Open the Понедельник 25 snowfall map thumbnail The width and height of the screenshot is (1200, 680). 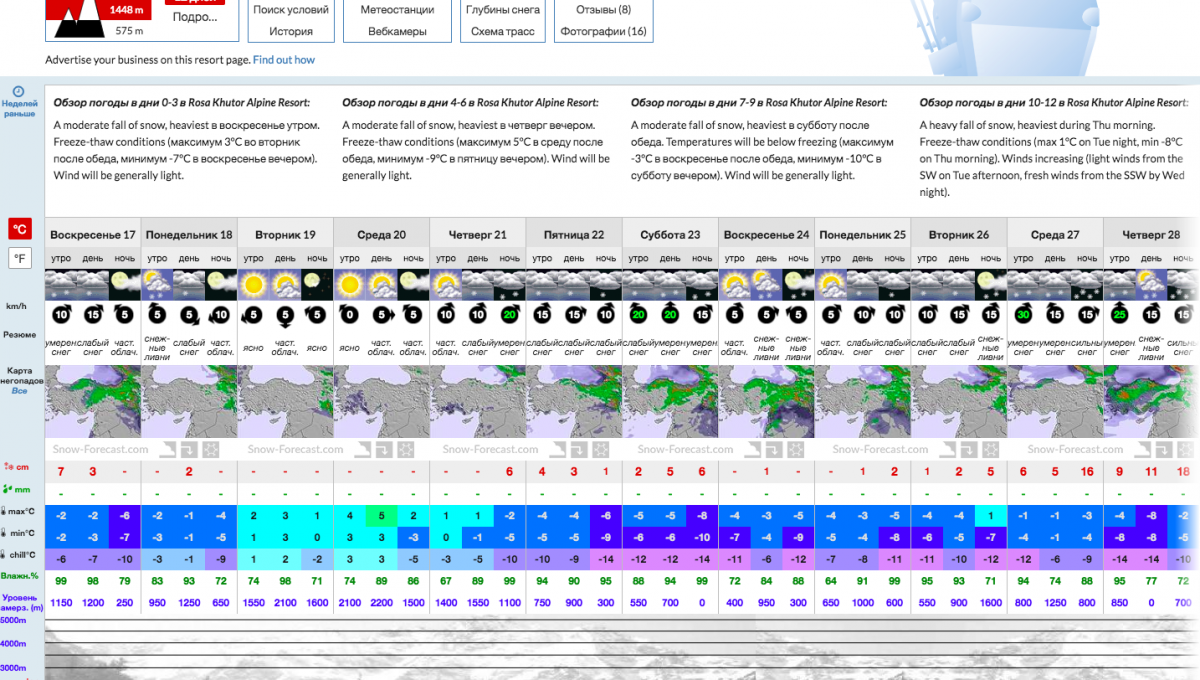[862, 402]
